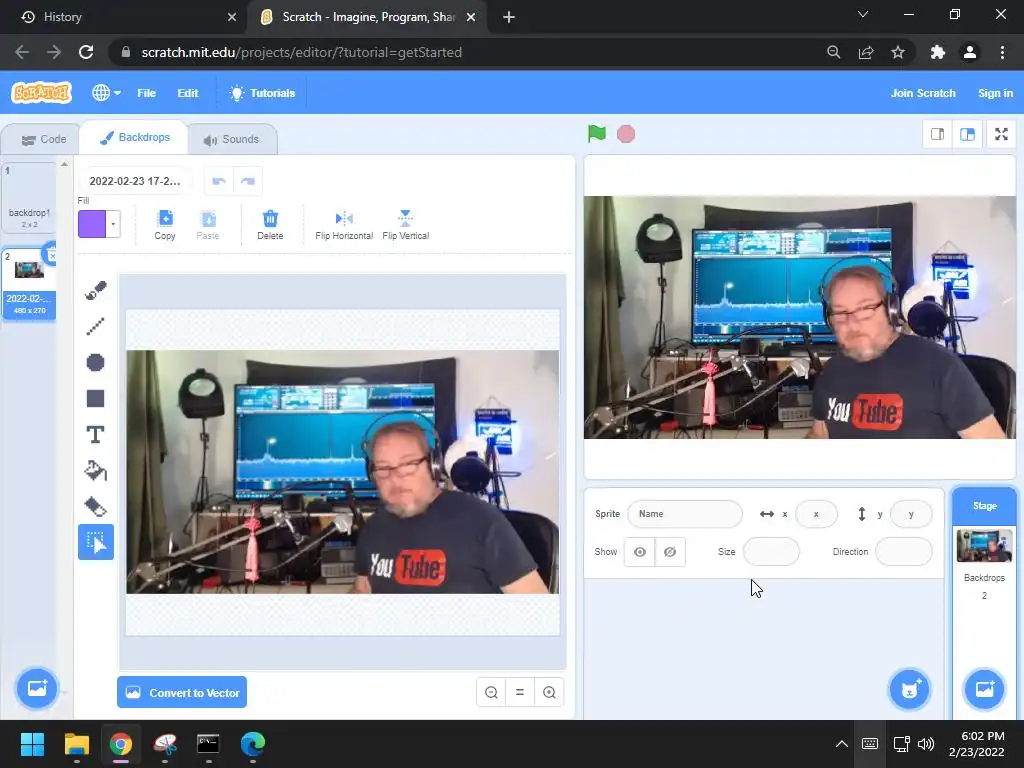
Task: Zoom out of the paint canvas
Action: [x=492, y=692]
